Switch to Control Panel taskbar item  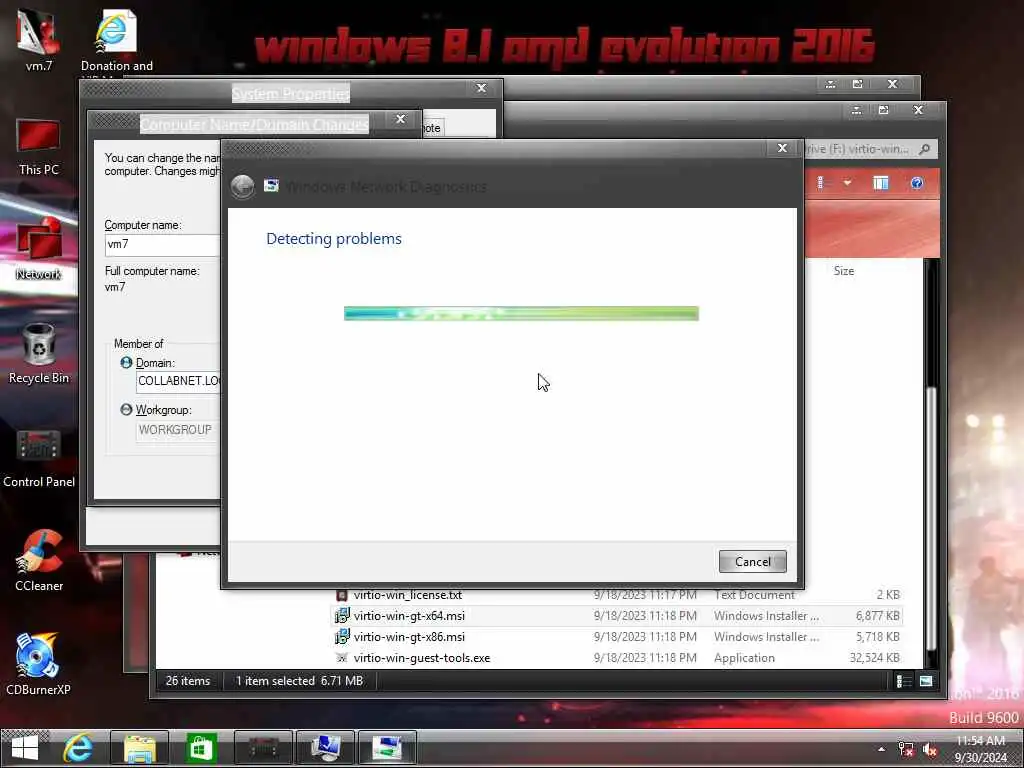[263, 748]
